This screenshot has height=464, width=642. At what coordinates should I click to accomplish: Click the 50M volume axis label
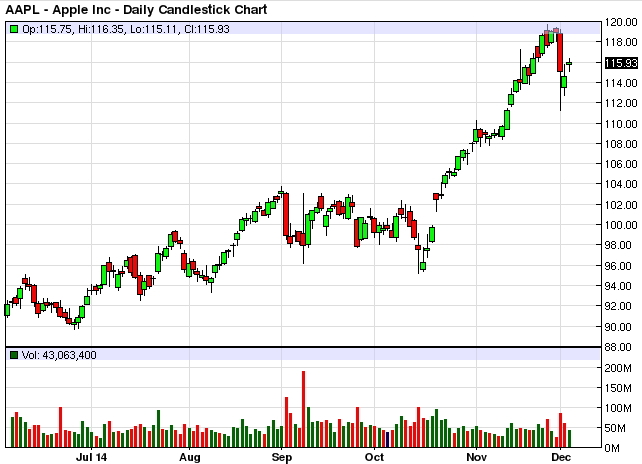point(615,428)
